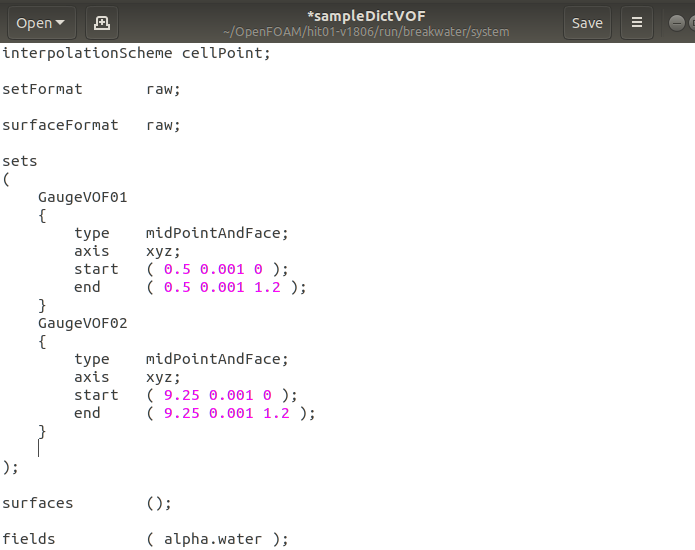Create a new document with the new-tab icon
This screenshot has height=550, width=695.
coord(101,22)
